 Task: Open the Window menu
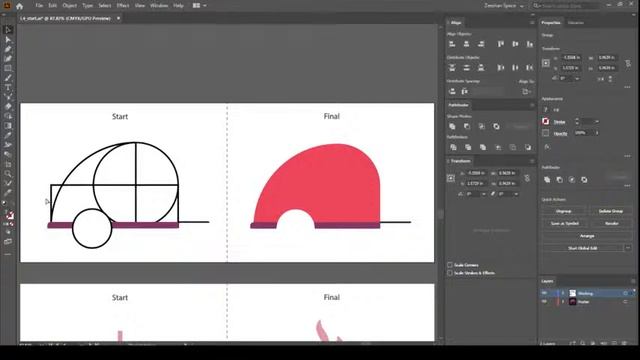click(159, 6)
